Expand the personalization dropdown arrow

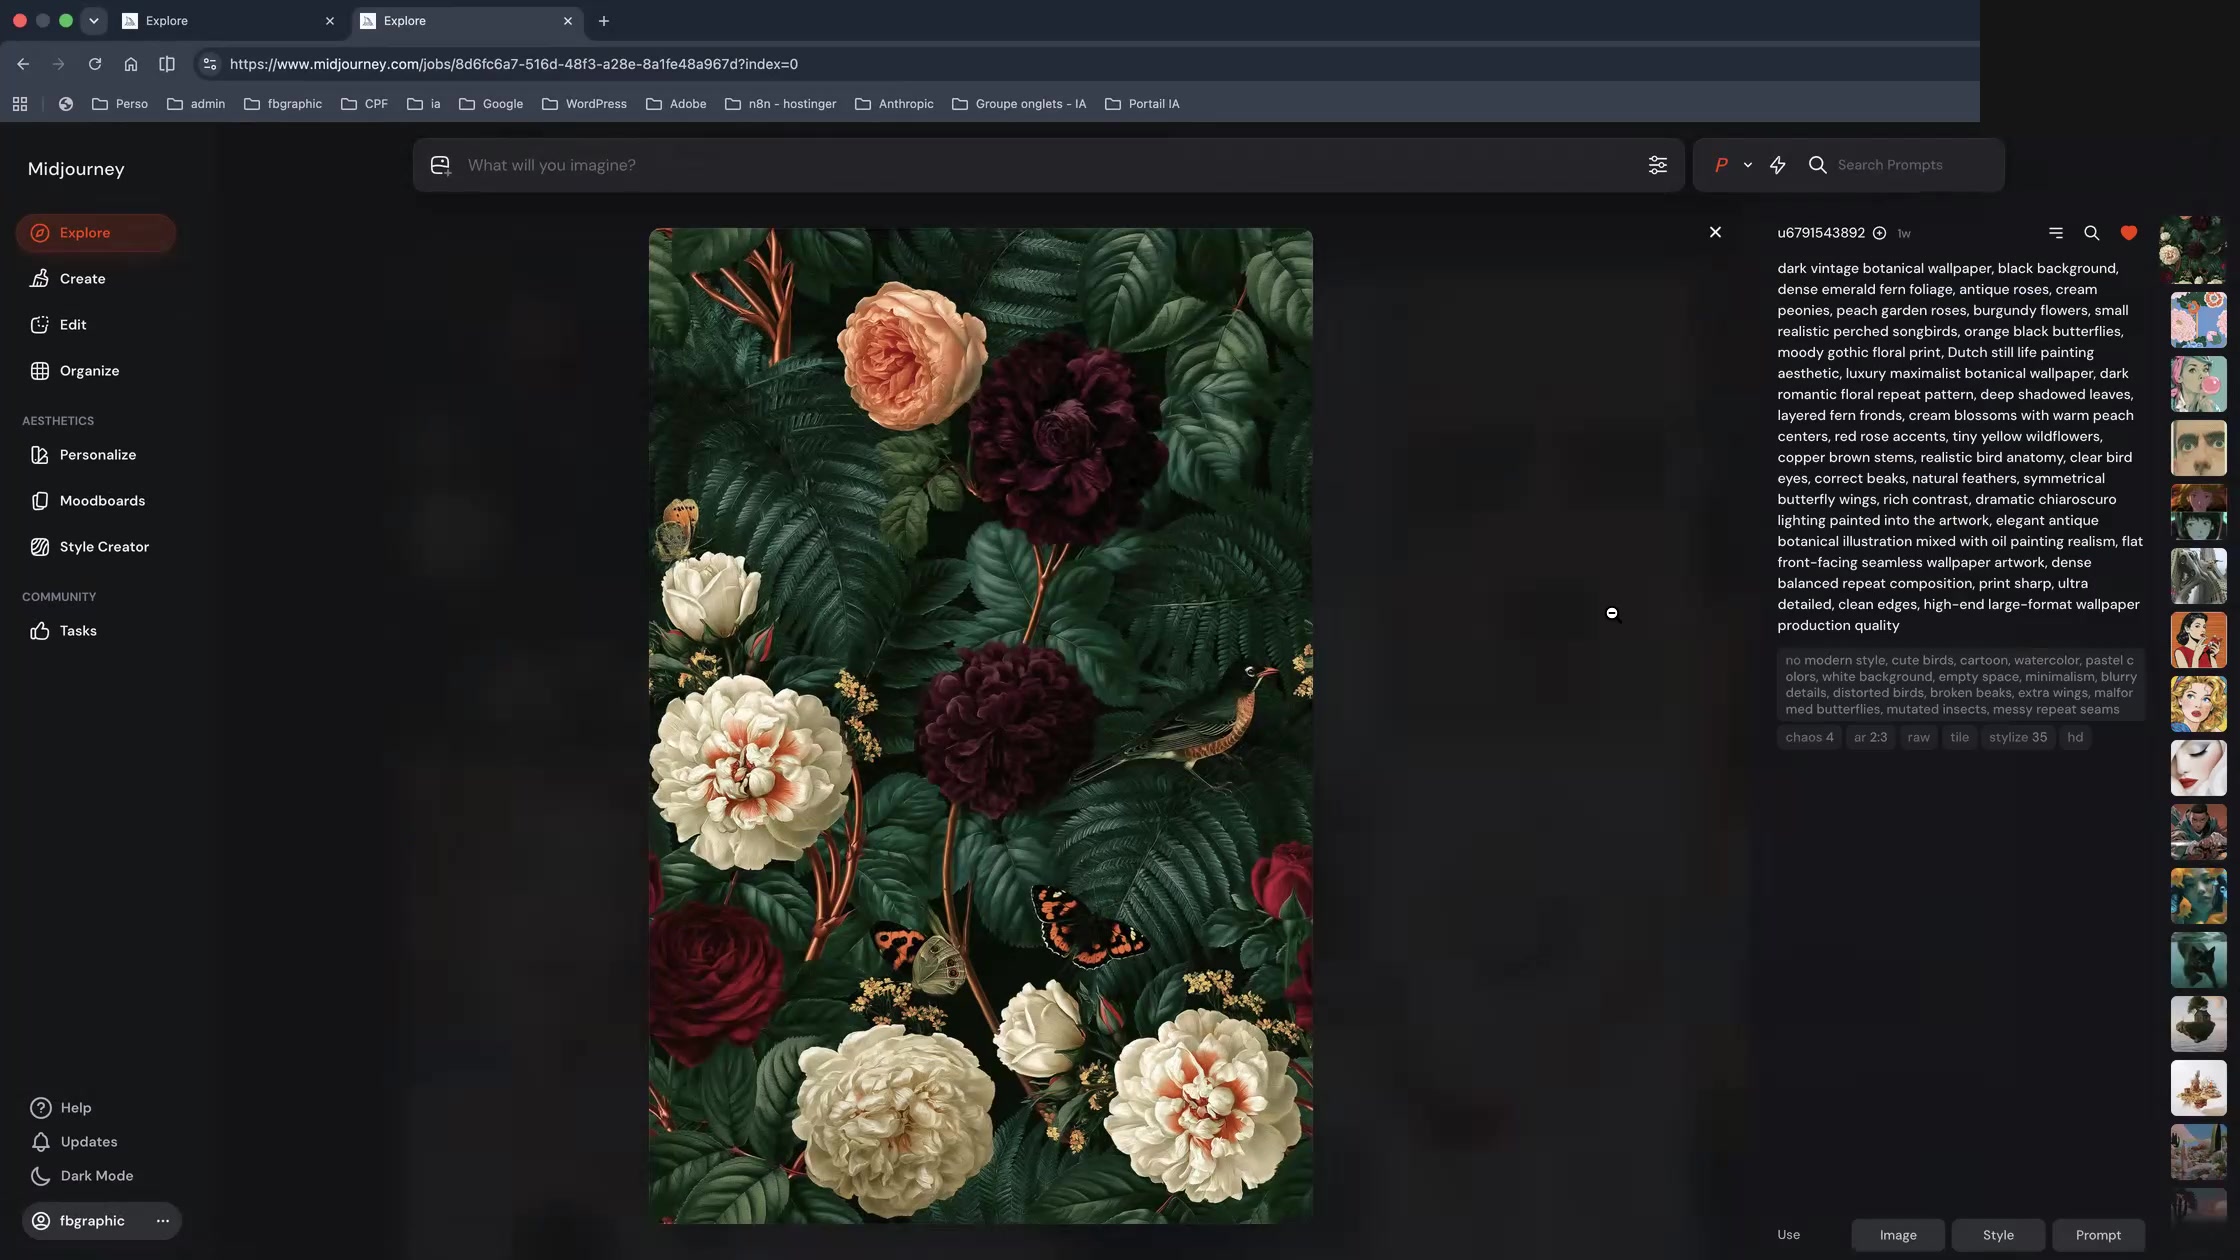[x=1748, y=165]
